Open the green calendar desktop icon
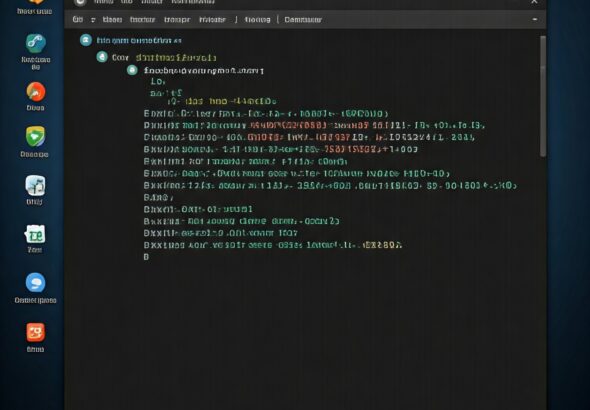Viewport: 590px width, 410px height. pos(35,234)
